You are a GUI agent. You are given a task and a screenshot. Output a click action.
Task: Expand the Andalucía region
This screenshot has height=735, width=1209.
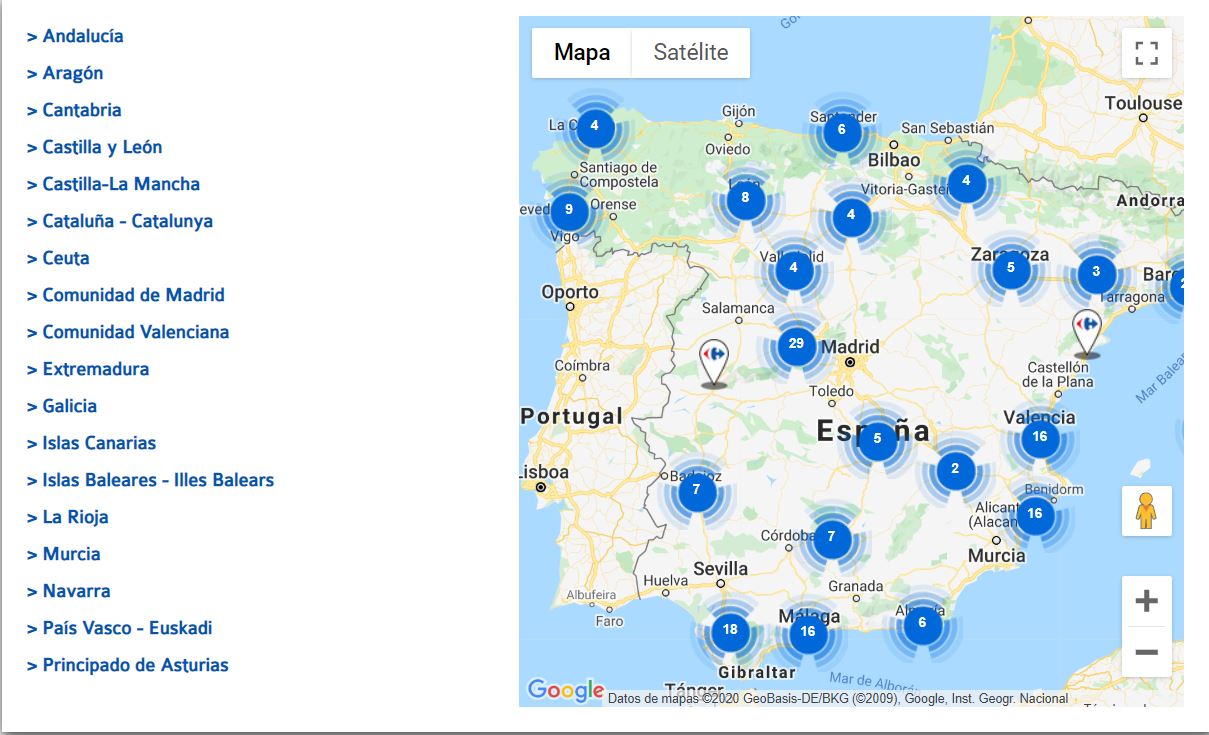click(x=82, y=36)
